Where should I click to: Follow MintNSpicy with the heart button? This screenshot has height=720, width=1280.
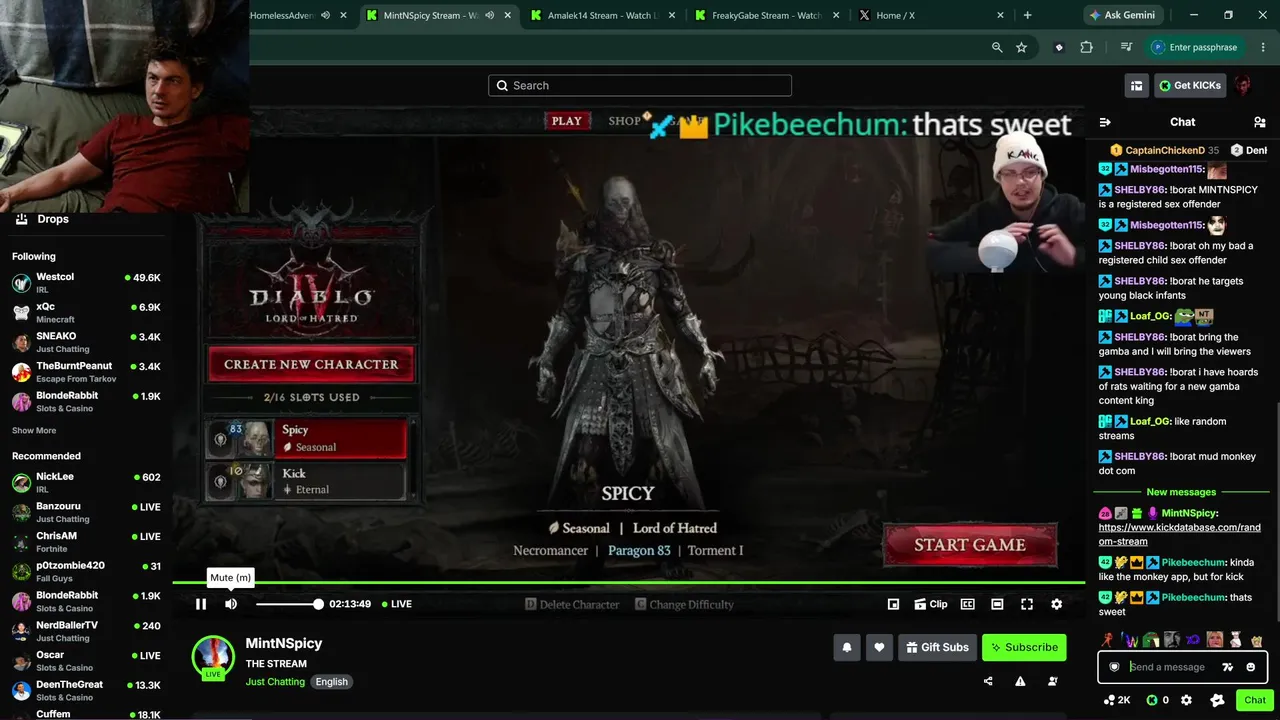pyautogui.click(x=879, y=647)
